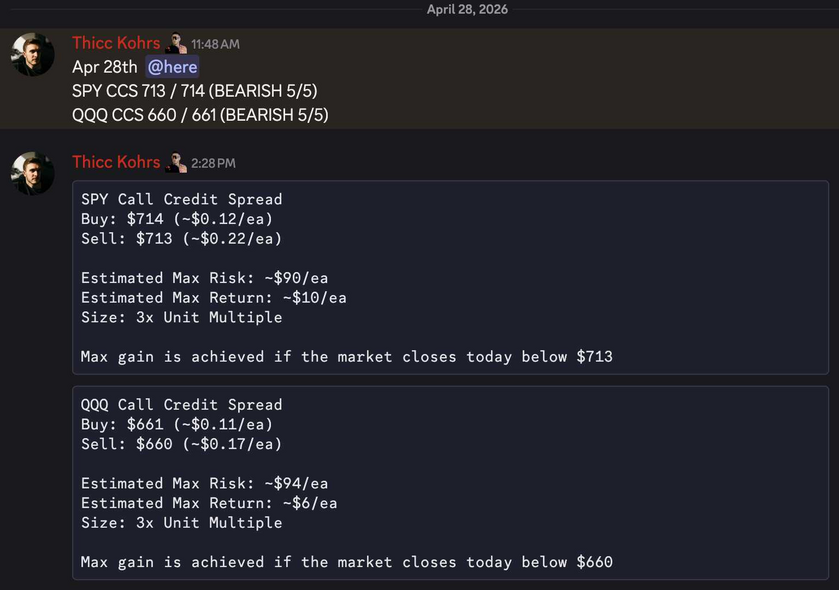This screenshot has height=590, width=839.
Task: Click the 'SPY Call Credit Spread' code block title
Action: point(181,199)
